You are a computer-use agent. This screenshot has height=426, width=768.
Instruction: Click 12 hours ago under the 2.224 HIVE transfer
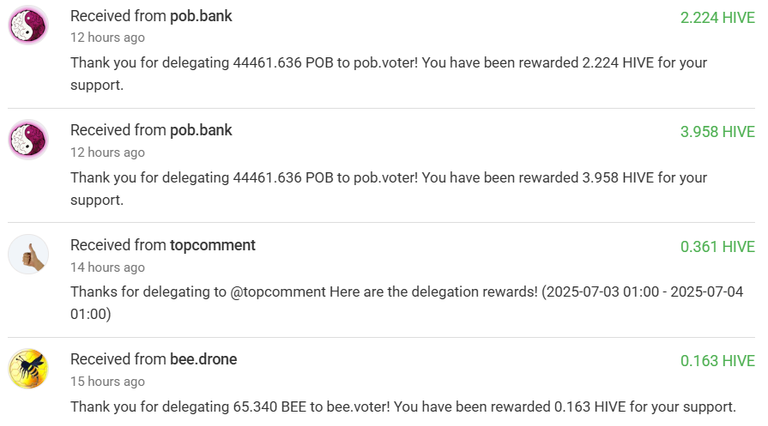[107, 38]
